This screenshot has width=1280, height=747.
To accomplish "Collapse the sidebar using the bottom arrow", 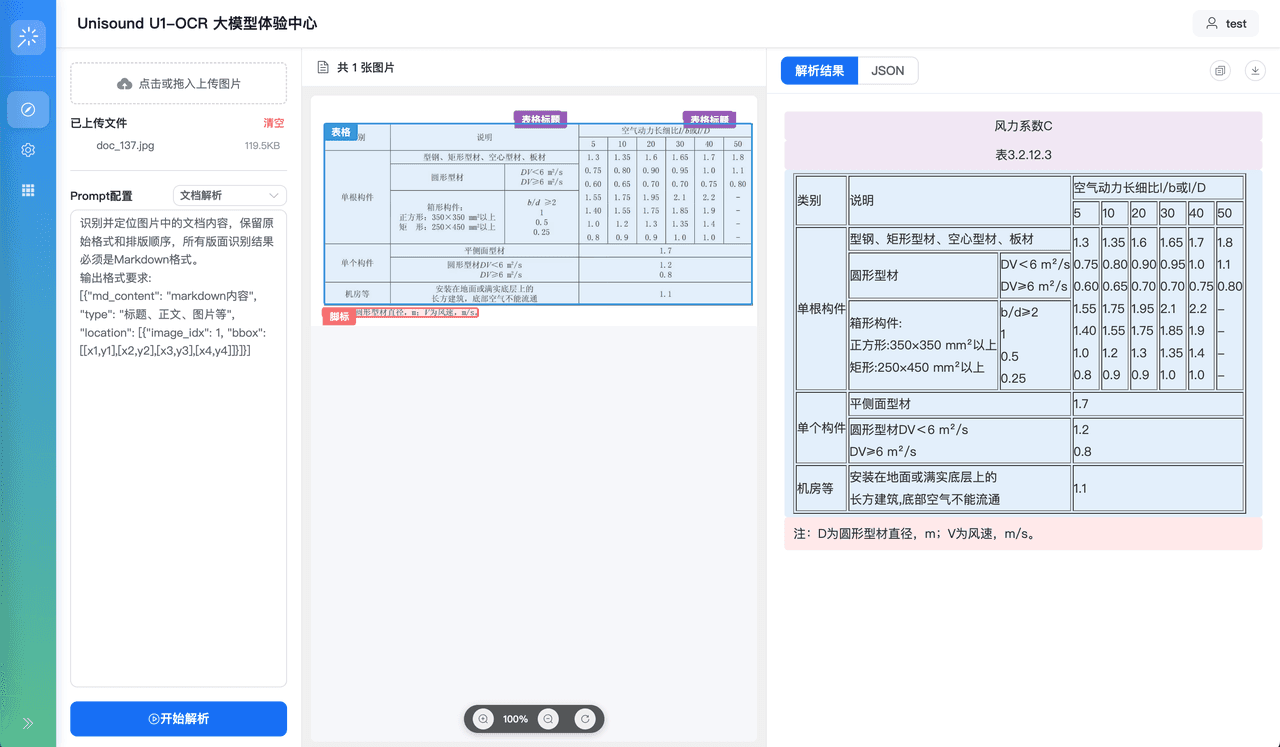I will [27, 723].
